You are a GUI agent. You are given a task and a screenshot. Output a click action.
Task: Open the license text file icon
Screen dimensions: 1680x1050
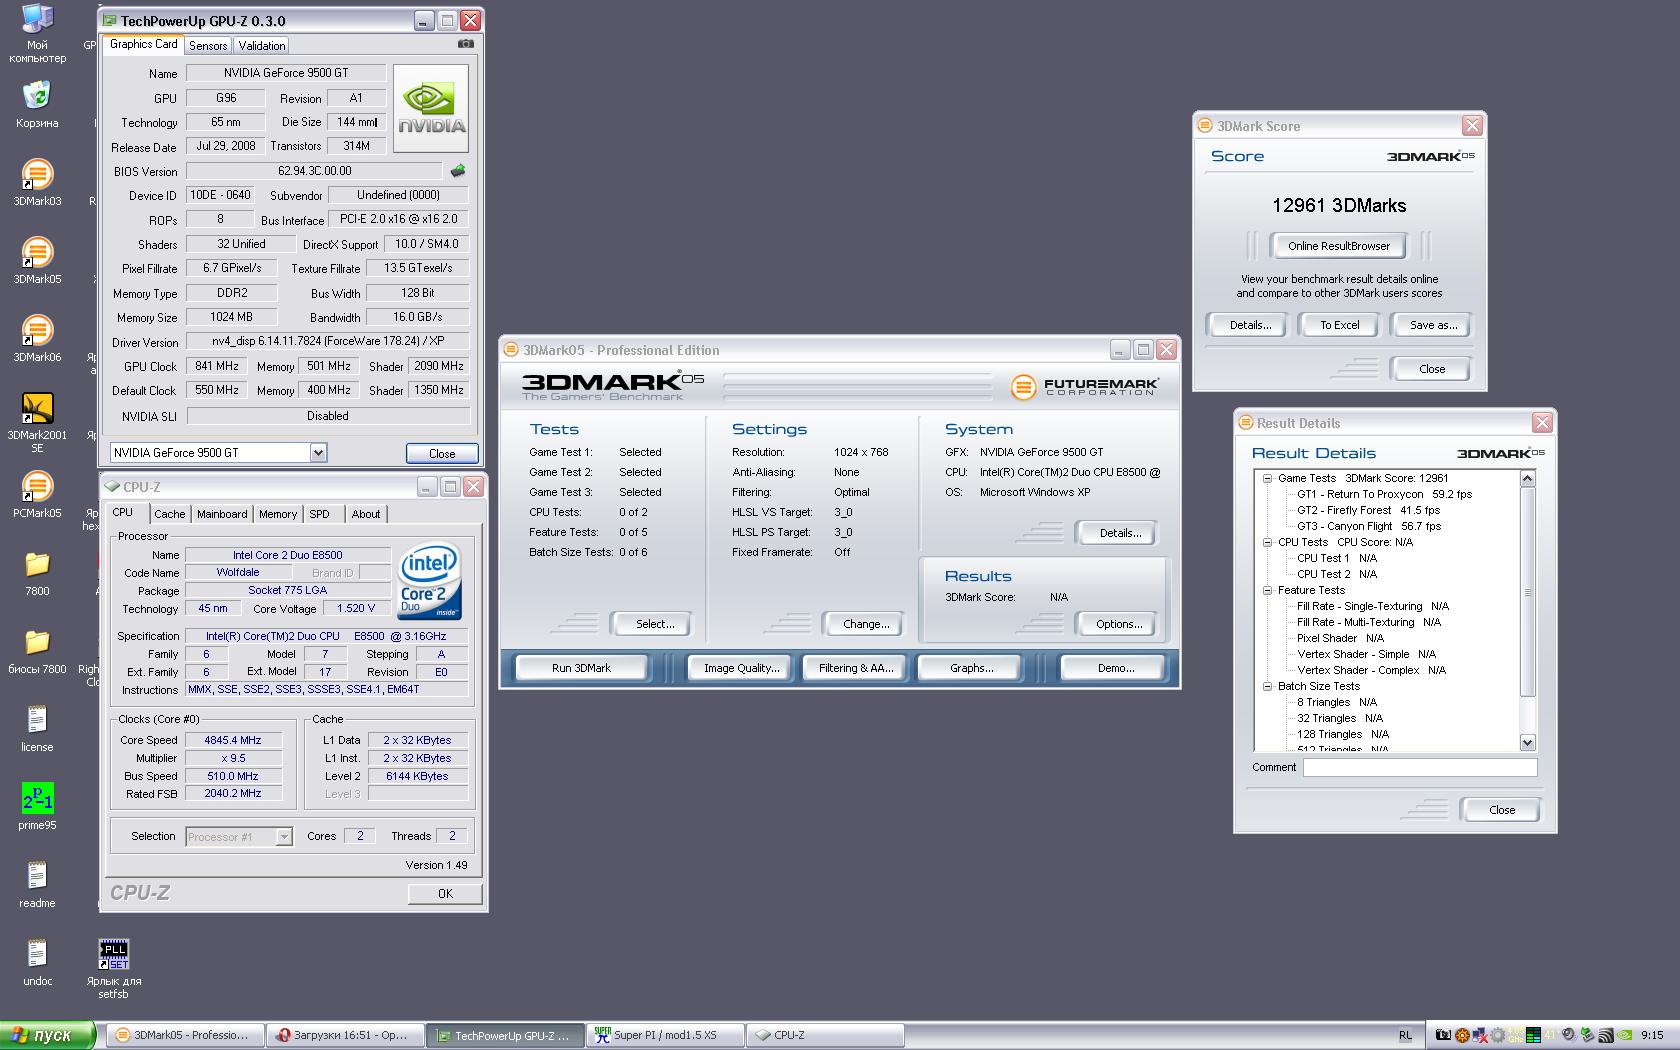(37, 721)
